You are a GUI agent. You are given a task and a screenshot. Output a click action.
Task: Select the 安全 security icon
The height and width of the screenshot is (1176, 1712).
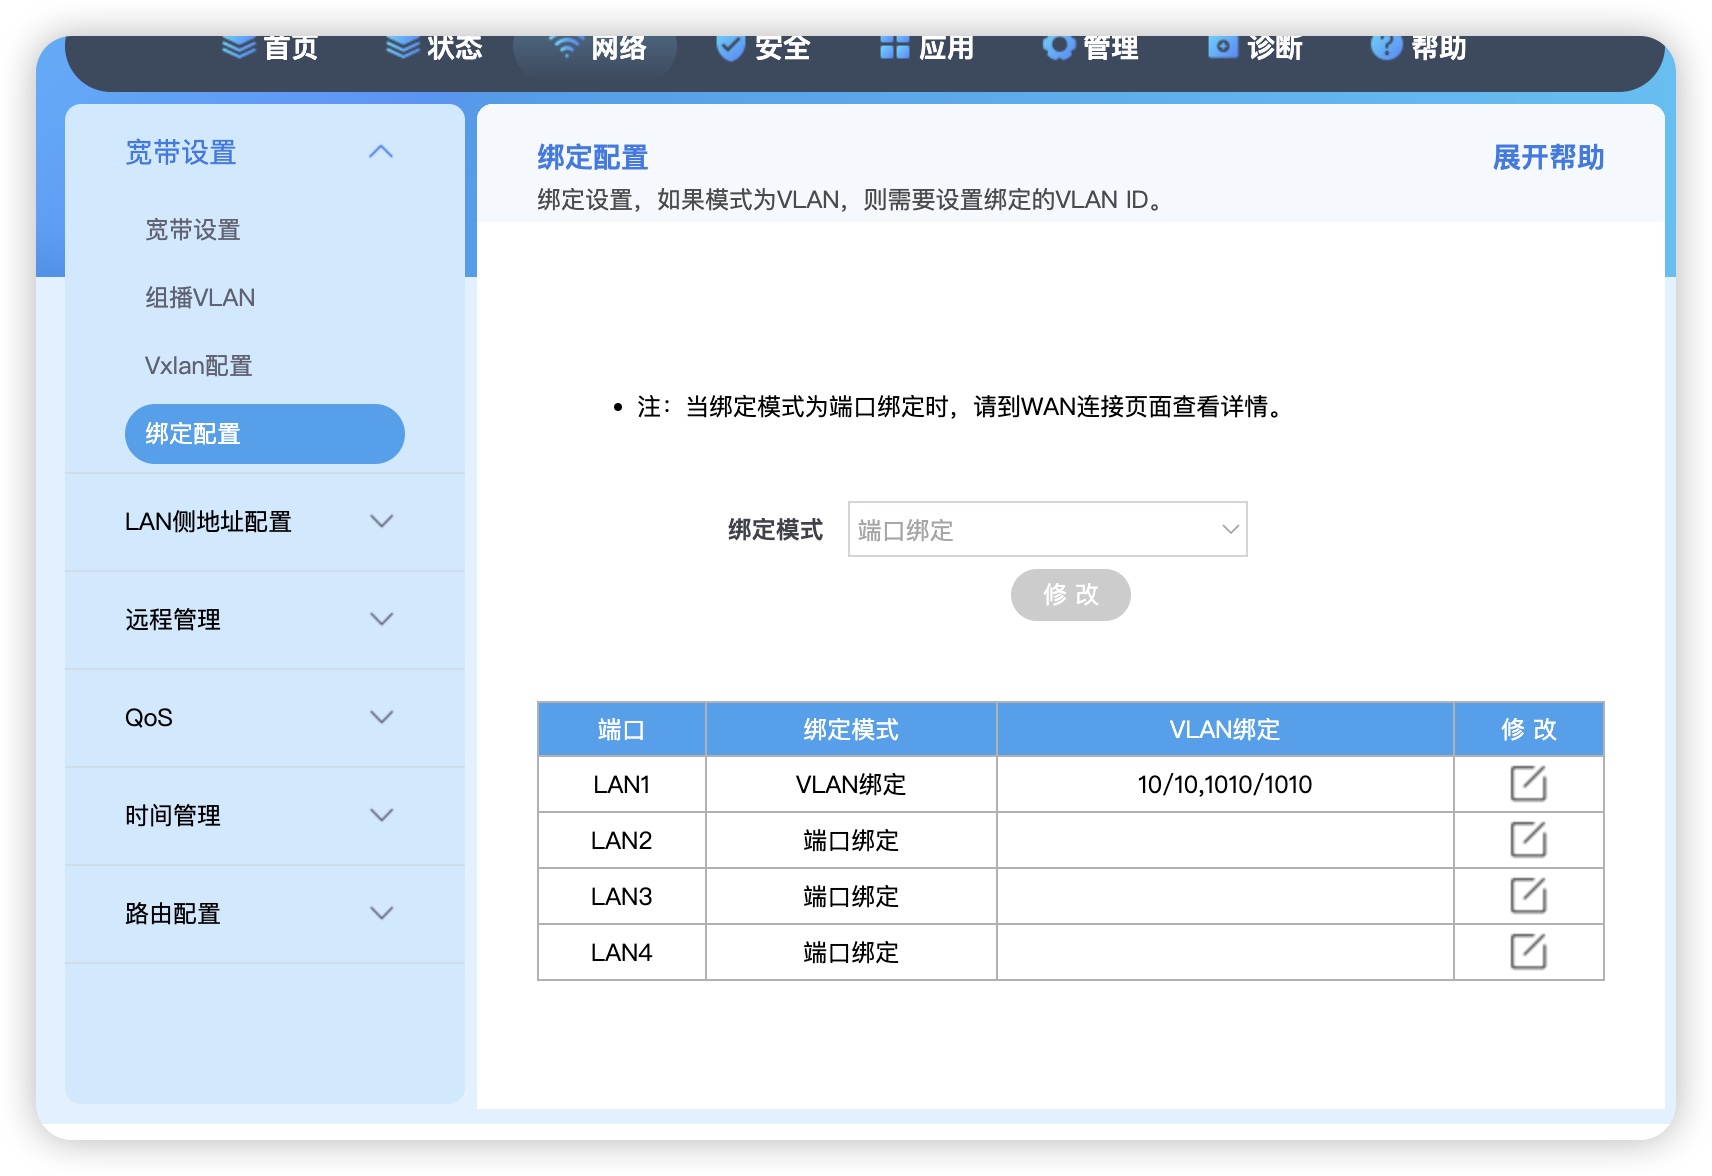(729, 47)
